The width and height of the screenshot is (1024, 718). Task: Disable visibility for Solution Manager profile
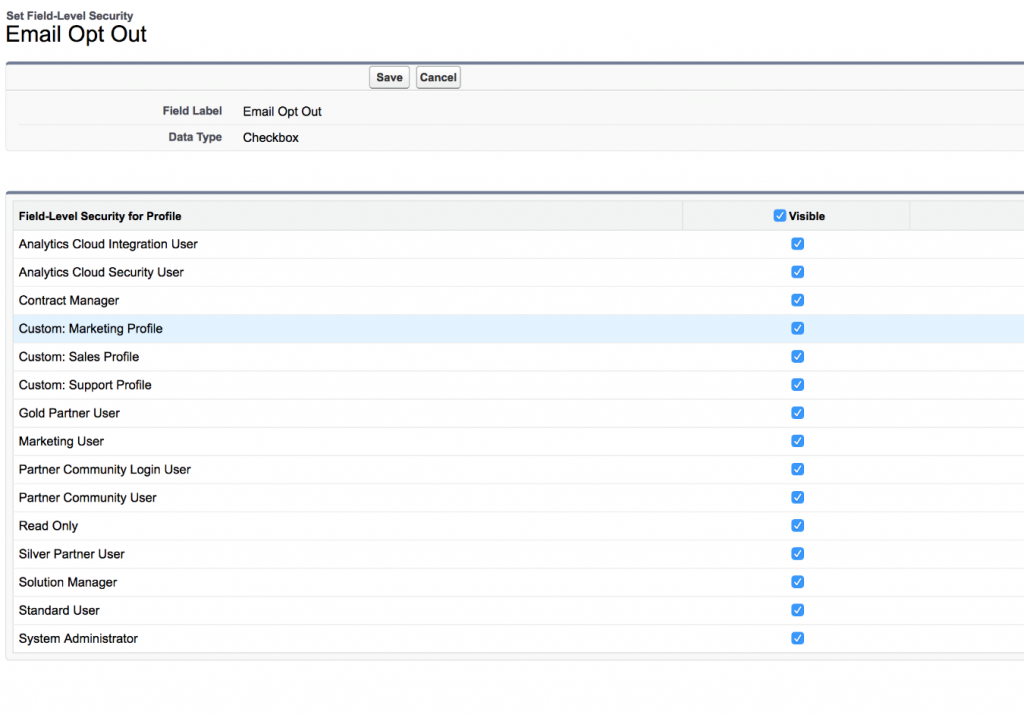(797, 582)
